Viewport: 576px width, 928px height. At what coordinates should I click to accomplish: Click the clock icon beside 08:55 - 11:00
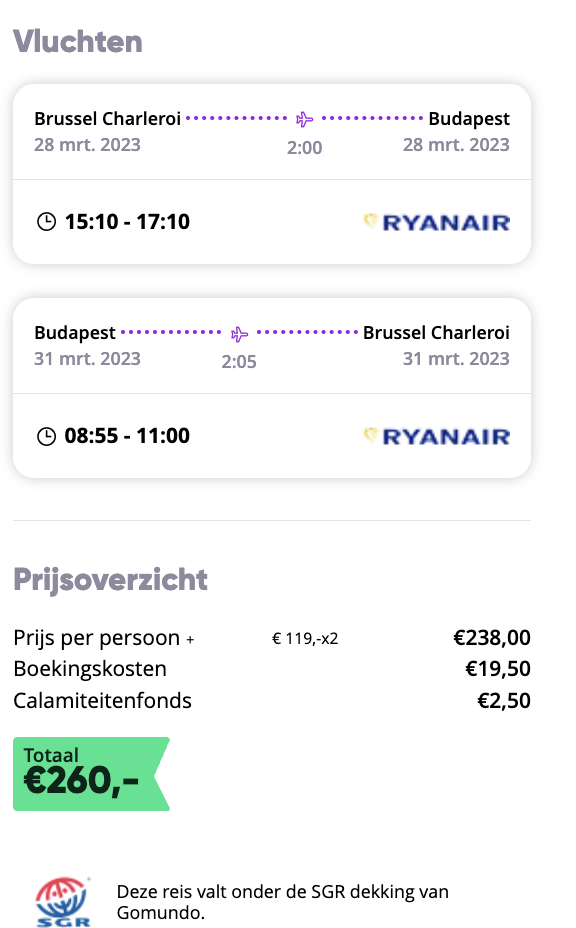pos(46,436)
